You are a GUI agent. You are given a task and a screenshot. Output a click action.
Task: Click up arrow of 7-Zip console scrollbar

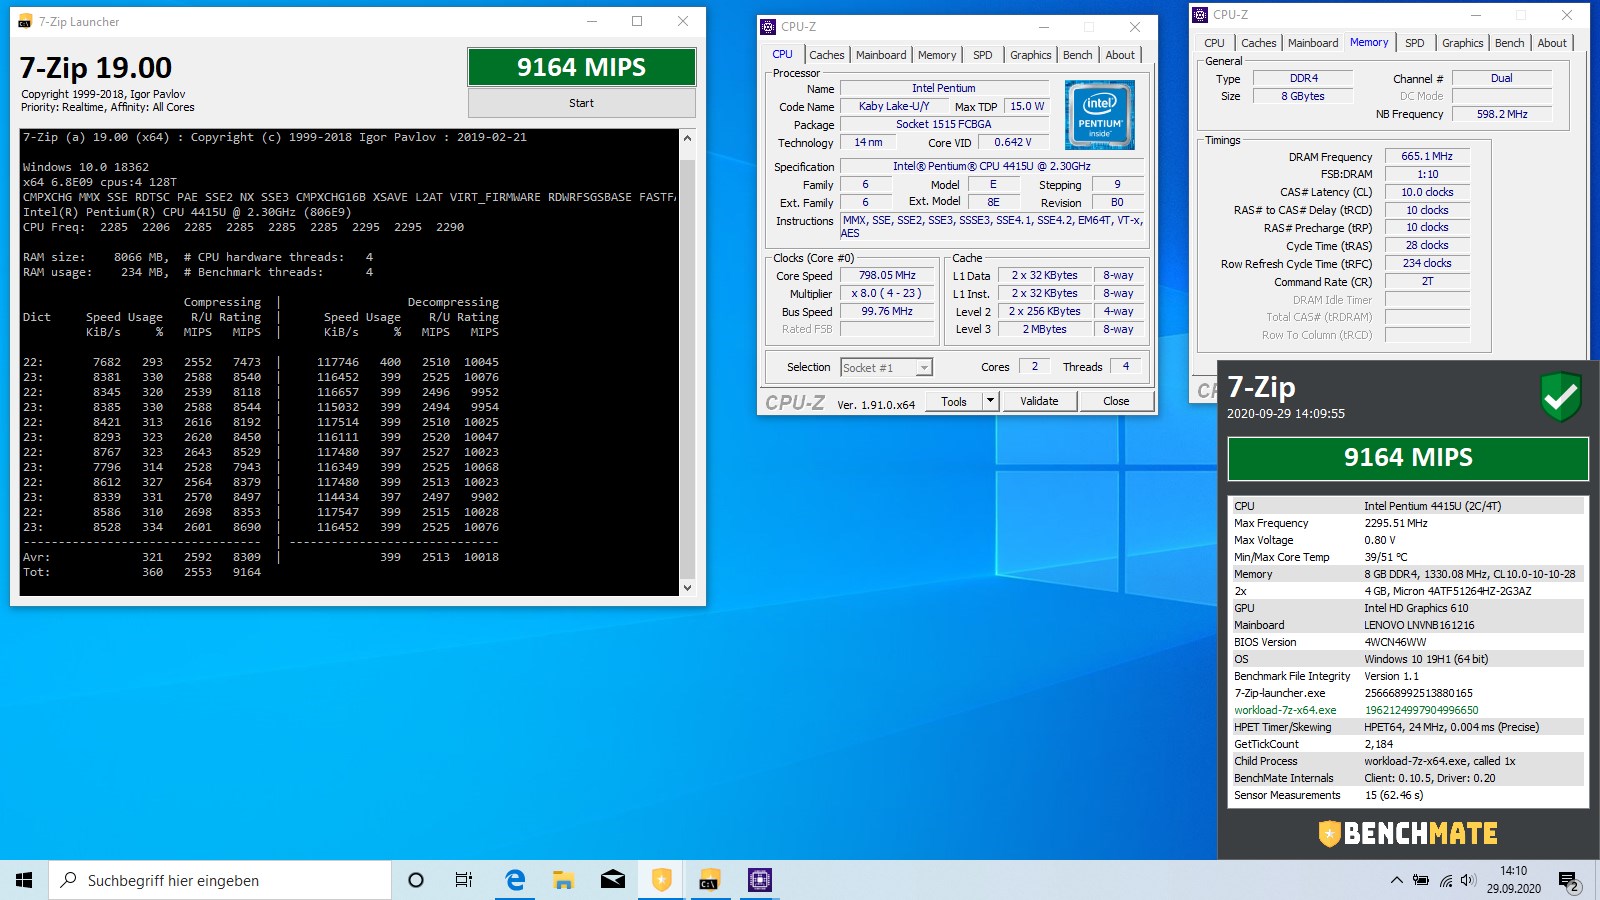point(687,138)
